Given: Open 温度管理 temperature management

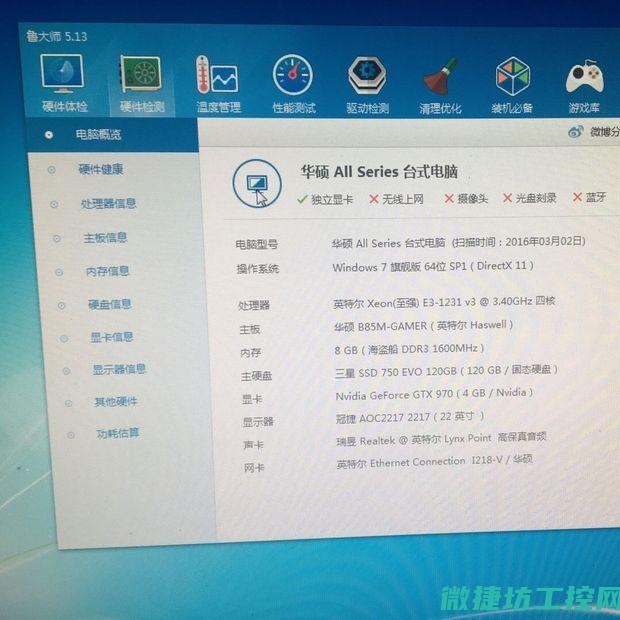Looking at the screenshot, I should 218,84.
